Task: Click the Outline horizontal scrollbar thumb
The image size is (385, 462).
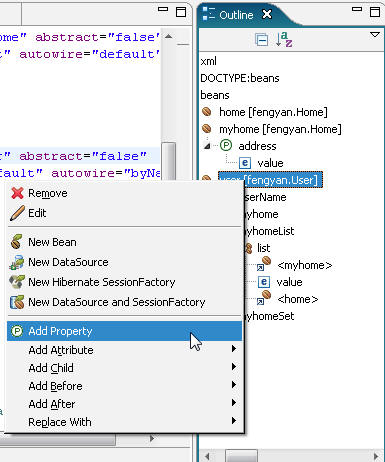Action: (x=241, y=456)
